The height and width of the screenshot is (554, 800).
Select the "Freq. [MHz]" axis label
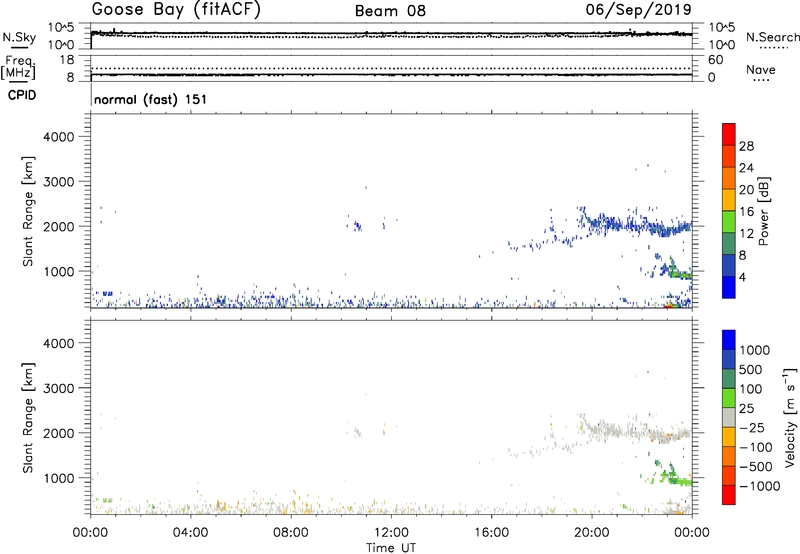click(x=19, y=68)
